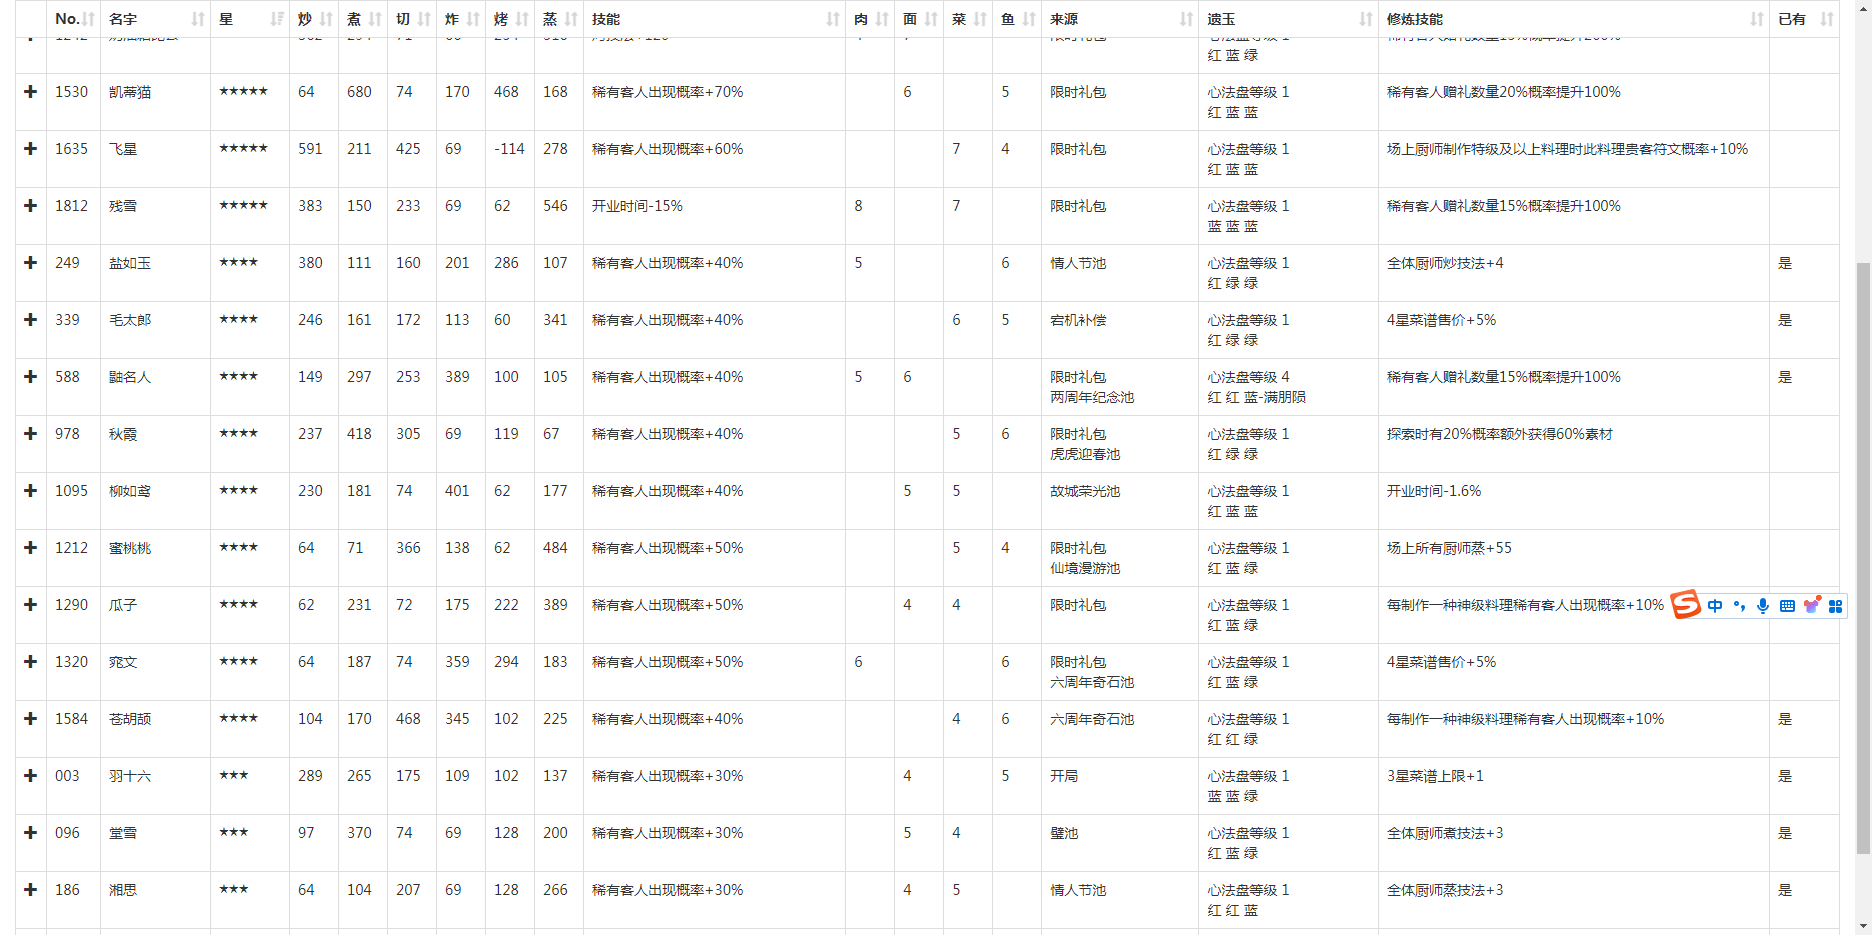The image size is (1872, 935).
Task: Expand row 339 毛太郎 details
Action: (x=31, y=320)
